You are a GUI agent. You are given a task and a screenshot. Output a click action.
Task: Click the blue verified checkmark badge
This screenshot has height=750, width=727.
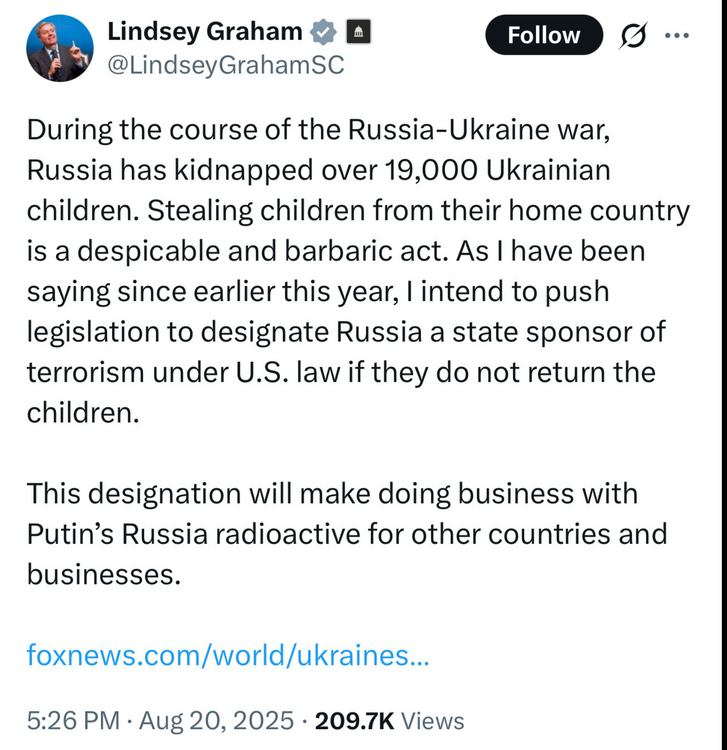coord(323,32)
